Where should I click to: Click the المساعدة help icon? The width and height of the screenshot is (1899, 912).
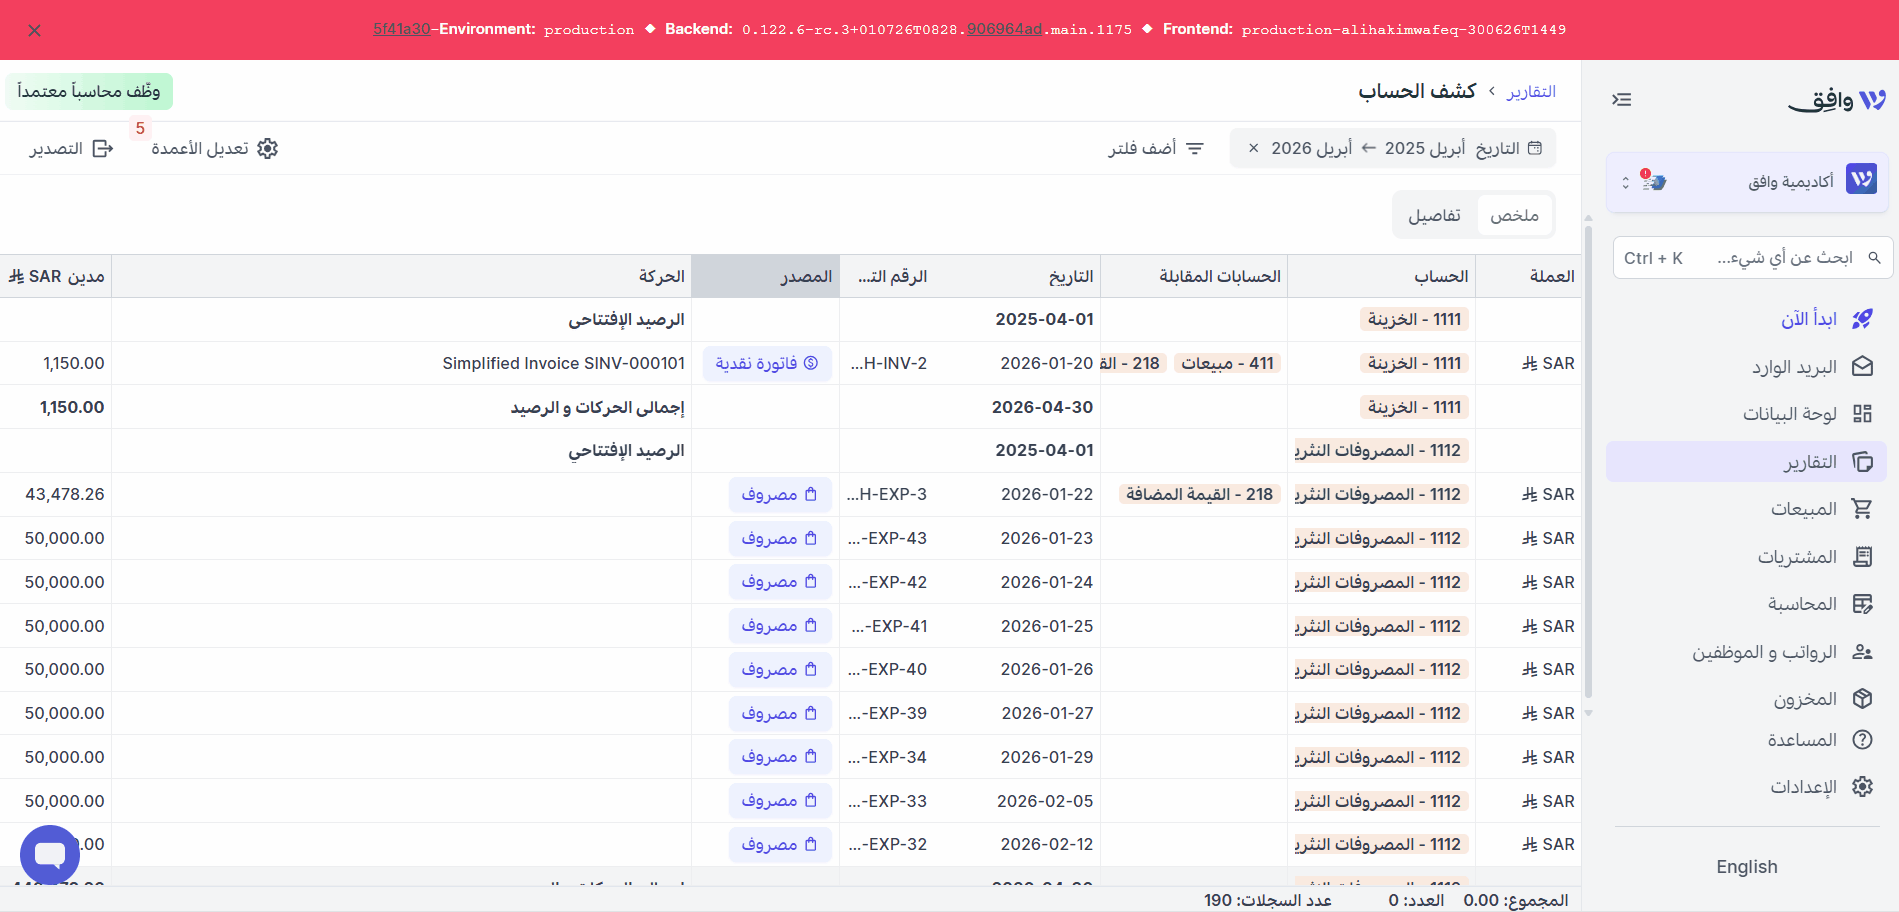click(1862, 740)
